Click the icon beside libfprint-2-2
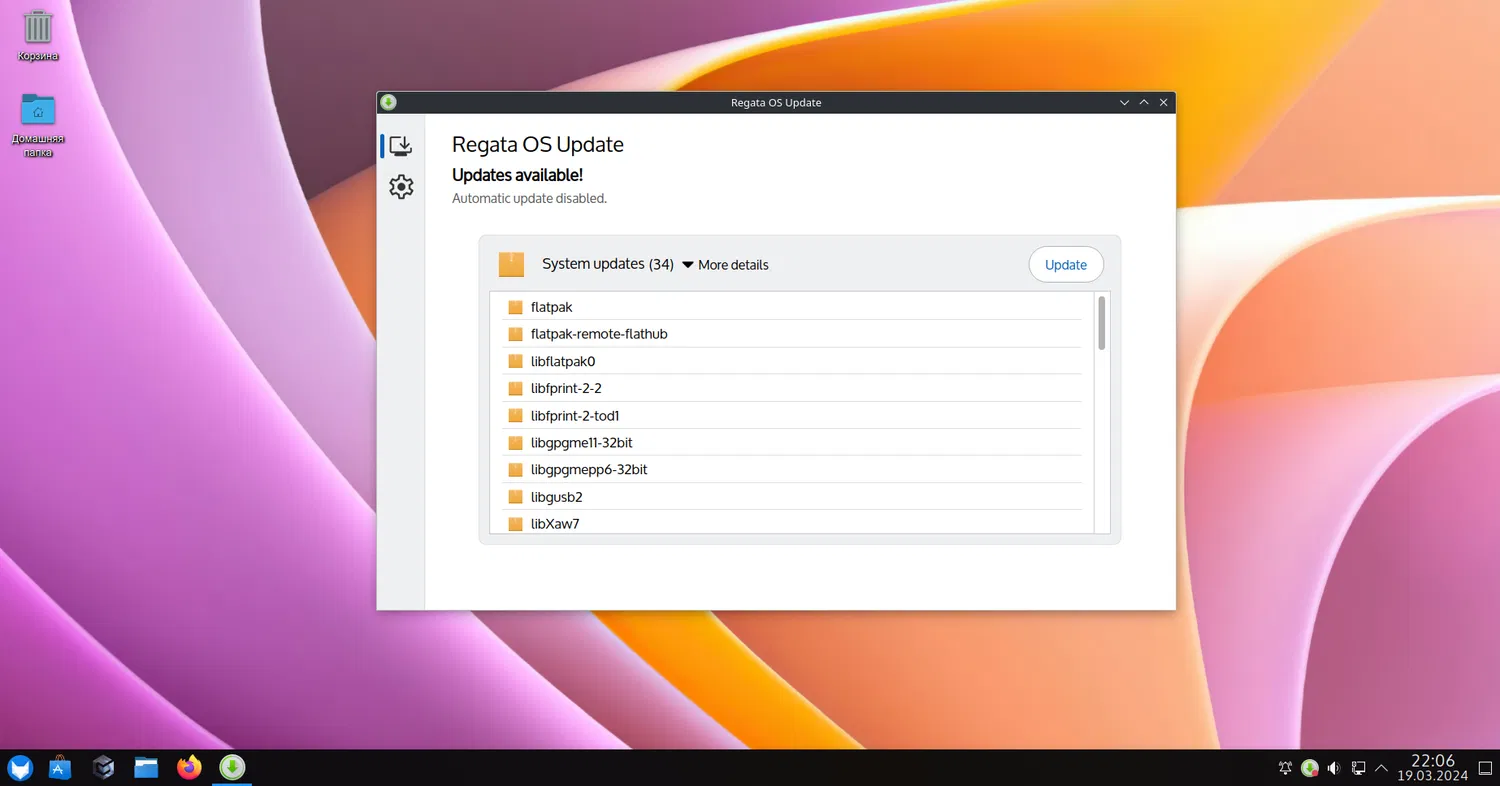1500x786 pixels. point(516,388)
